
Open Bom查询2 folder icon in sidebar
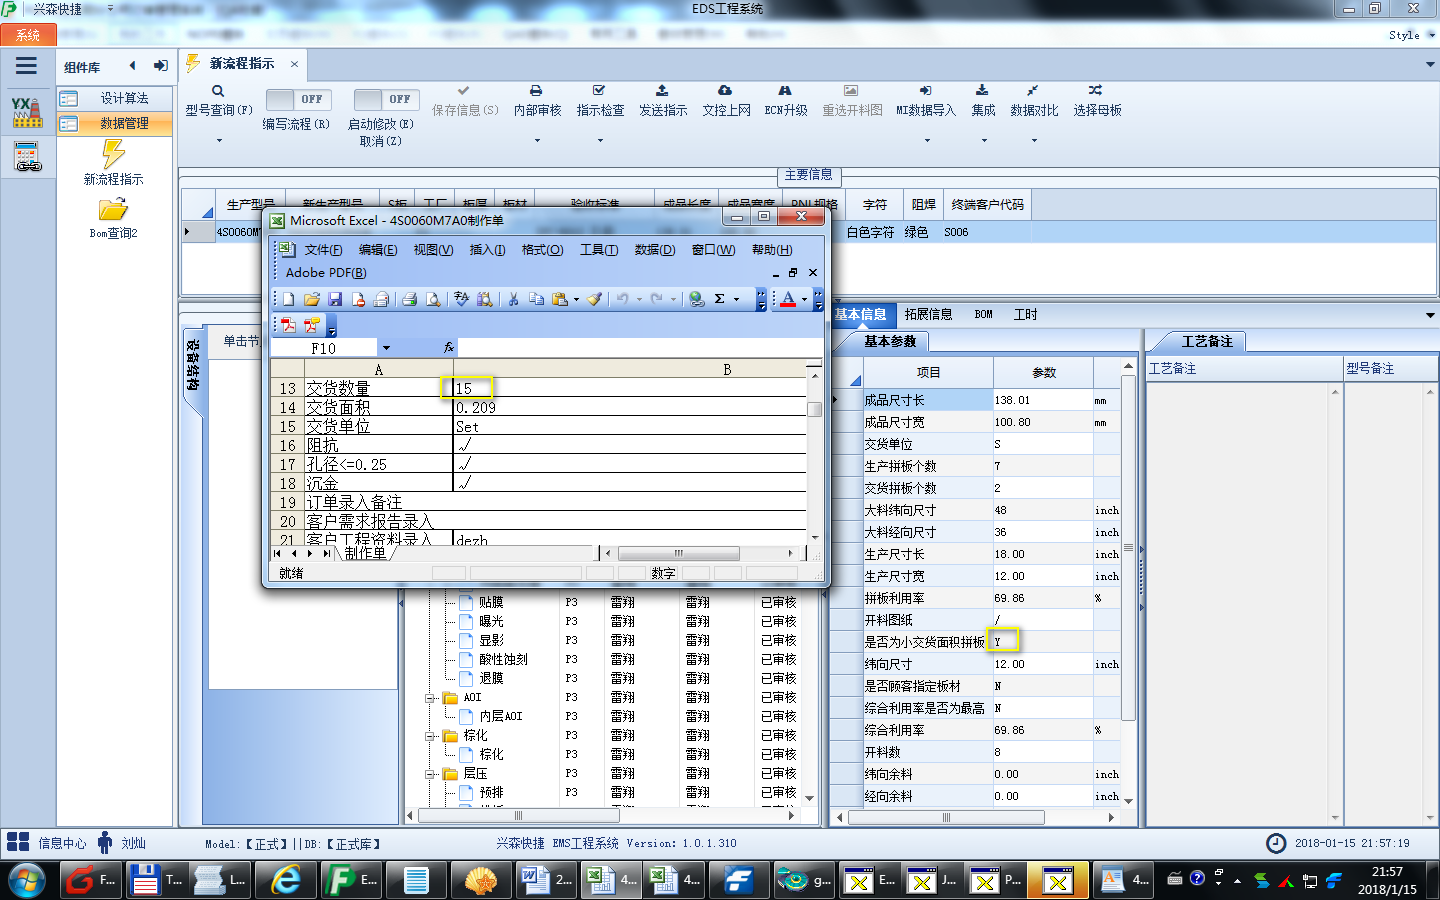click(x=113, y=209)
